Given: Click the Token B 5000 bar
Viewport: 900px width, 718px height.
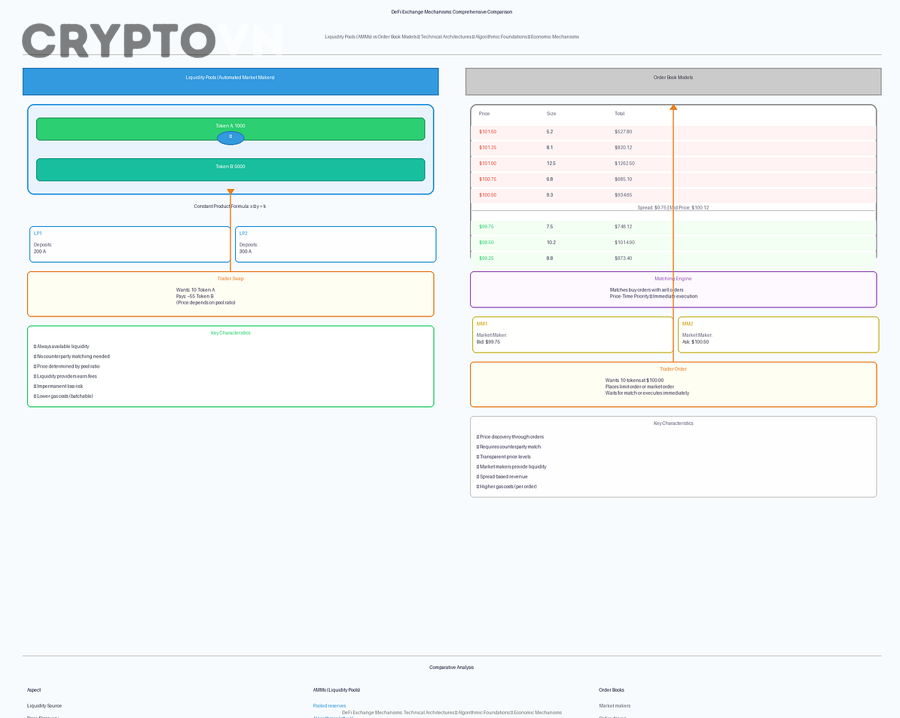Looking at the screenshot, I should point(231,170).
